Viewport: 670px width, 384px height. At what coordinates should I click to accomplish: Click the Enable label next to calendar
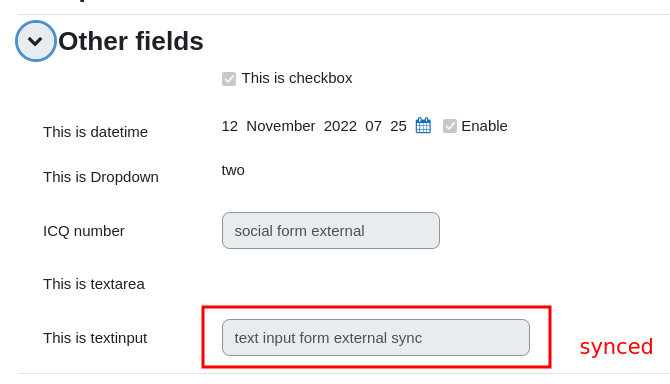click(484, 126)
